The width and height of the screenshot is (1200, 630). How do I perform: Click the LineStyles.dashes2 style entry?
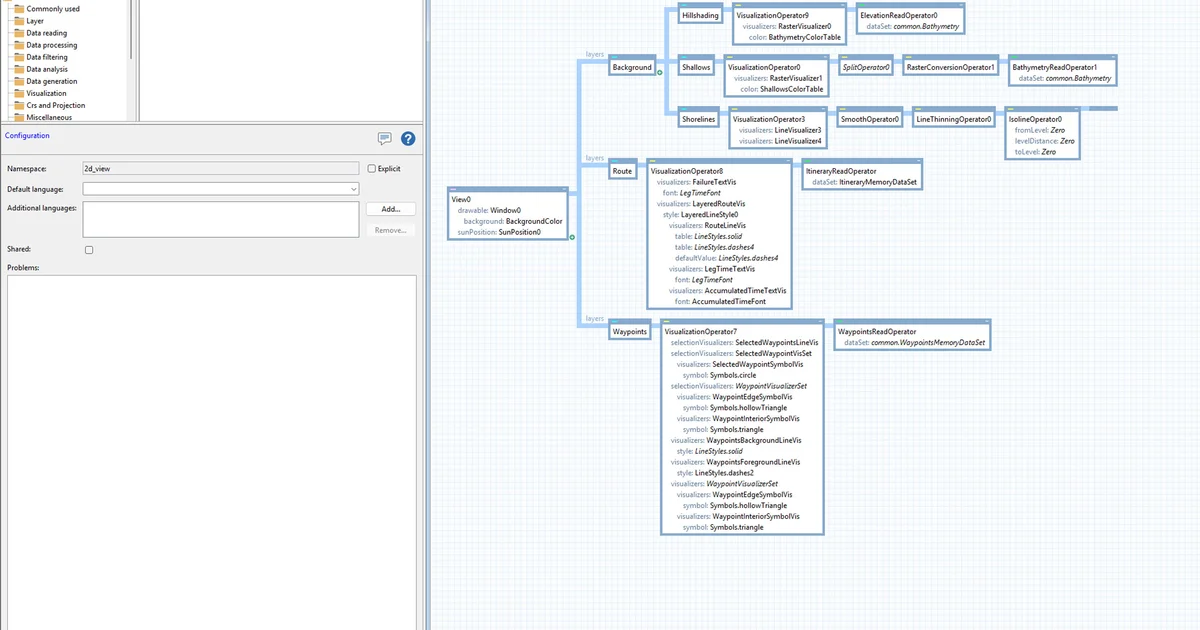tap(723, 473)
